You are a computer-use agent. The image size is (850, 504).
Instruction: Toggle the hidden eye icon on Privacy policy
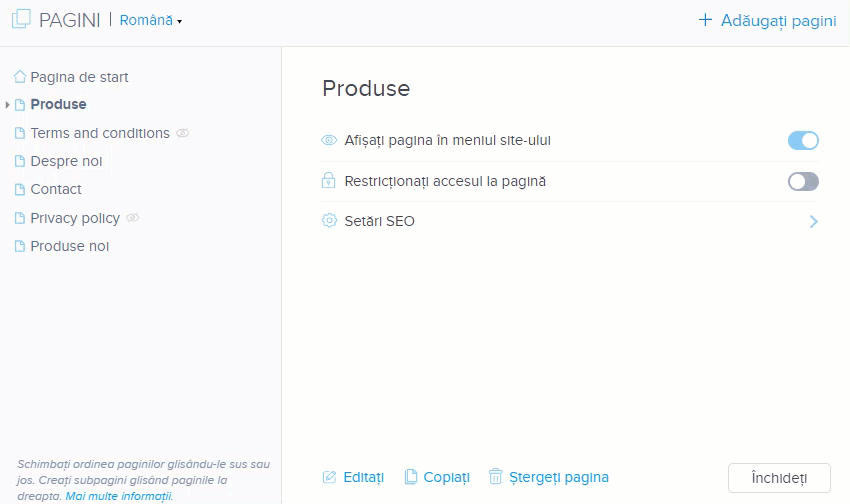[133, 217]
